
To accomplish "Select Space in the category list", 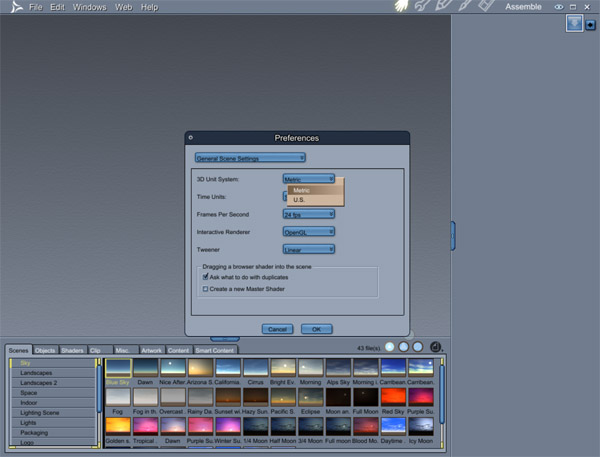I will click(53, 393).
